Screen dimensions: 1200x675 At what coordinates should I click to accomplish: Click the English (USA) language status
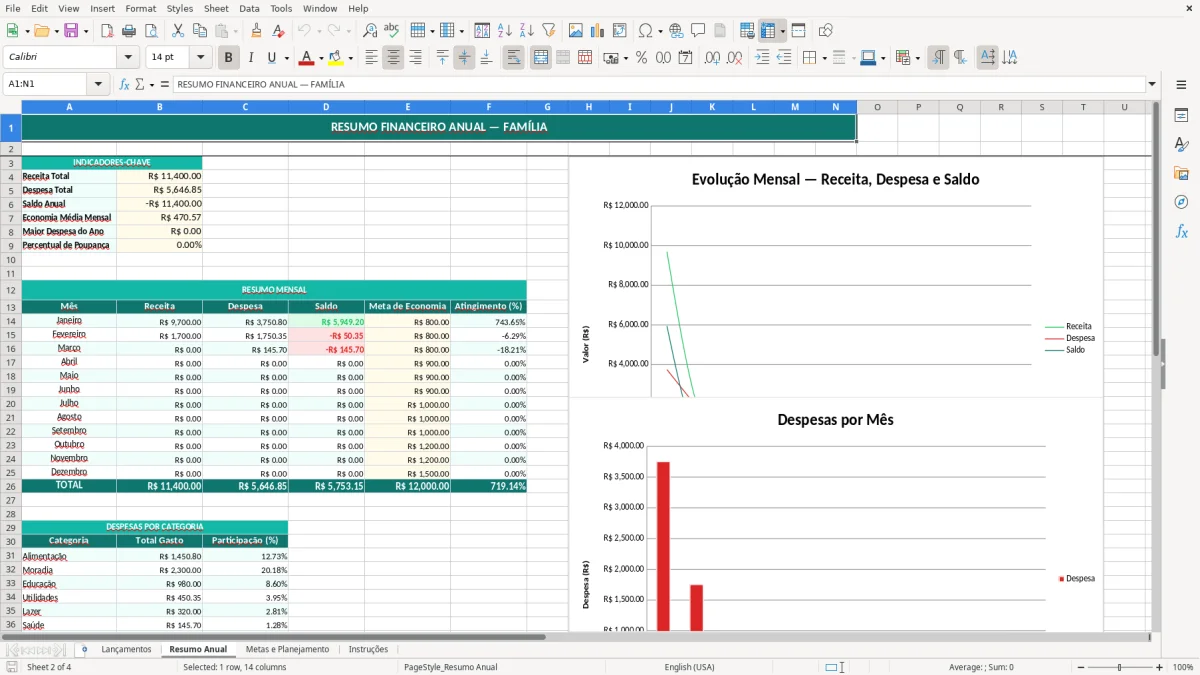[689, 667]
